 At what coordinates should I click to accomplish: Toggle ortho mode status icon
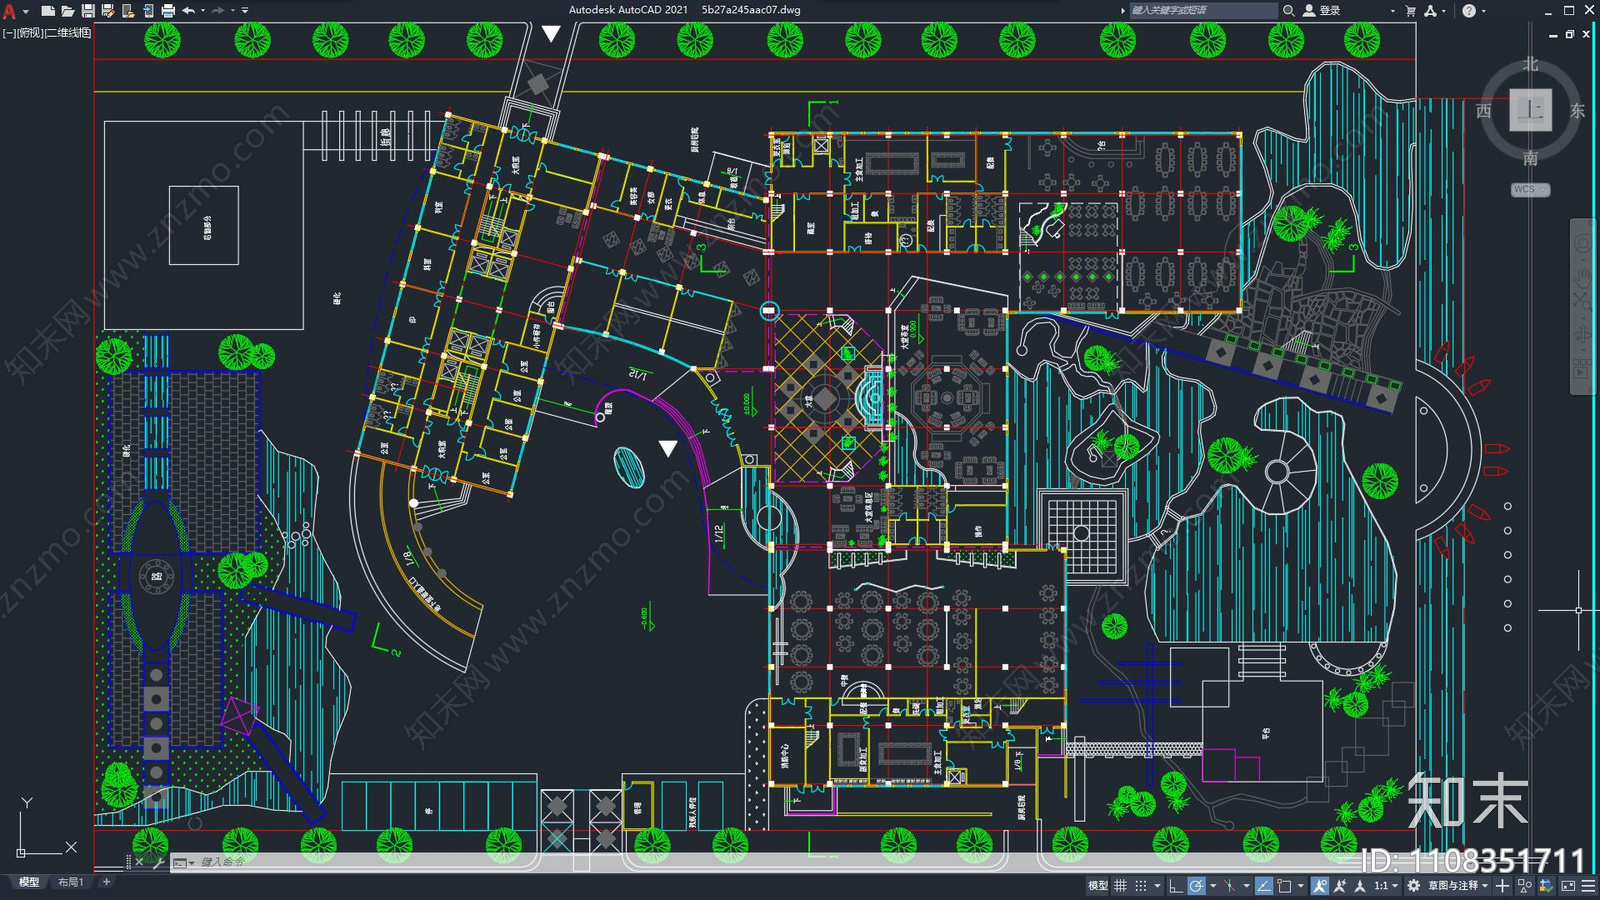pyautogui.click(x=1176, y=886)
